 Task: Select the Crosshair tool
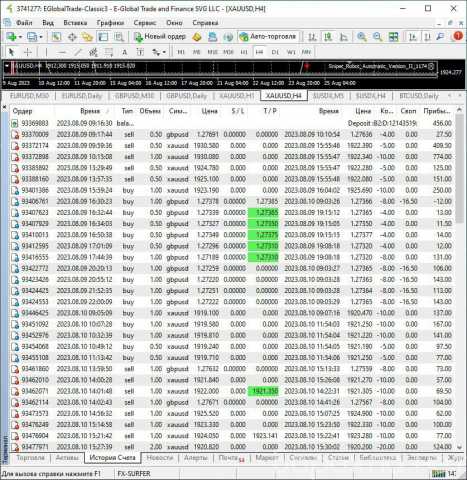click(x=28, y=52)
